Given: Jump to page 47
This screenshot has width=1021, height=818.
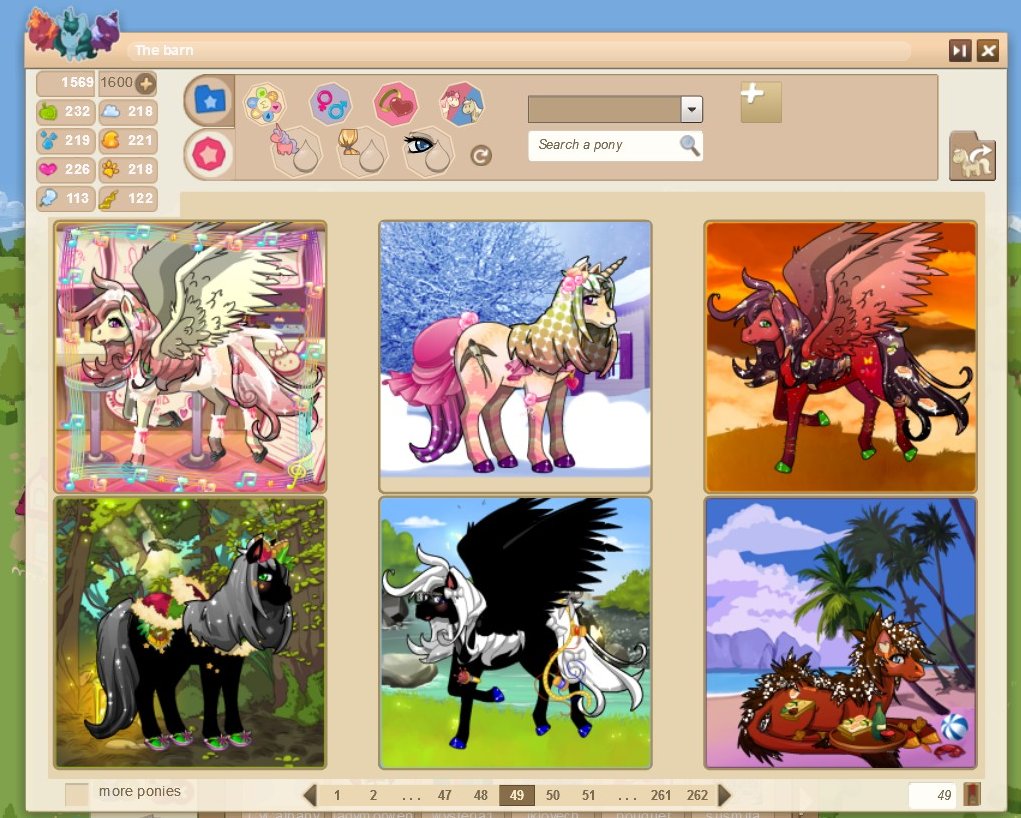Looking at the screenshot, I should (445, 795).
